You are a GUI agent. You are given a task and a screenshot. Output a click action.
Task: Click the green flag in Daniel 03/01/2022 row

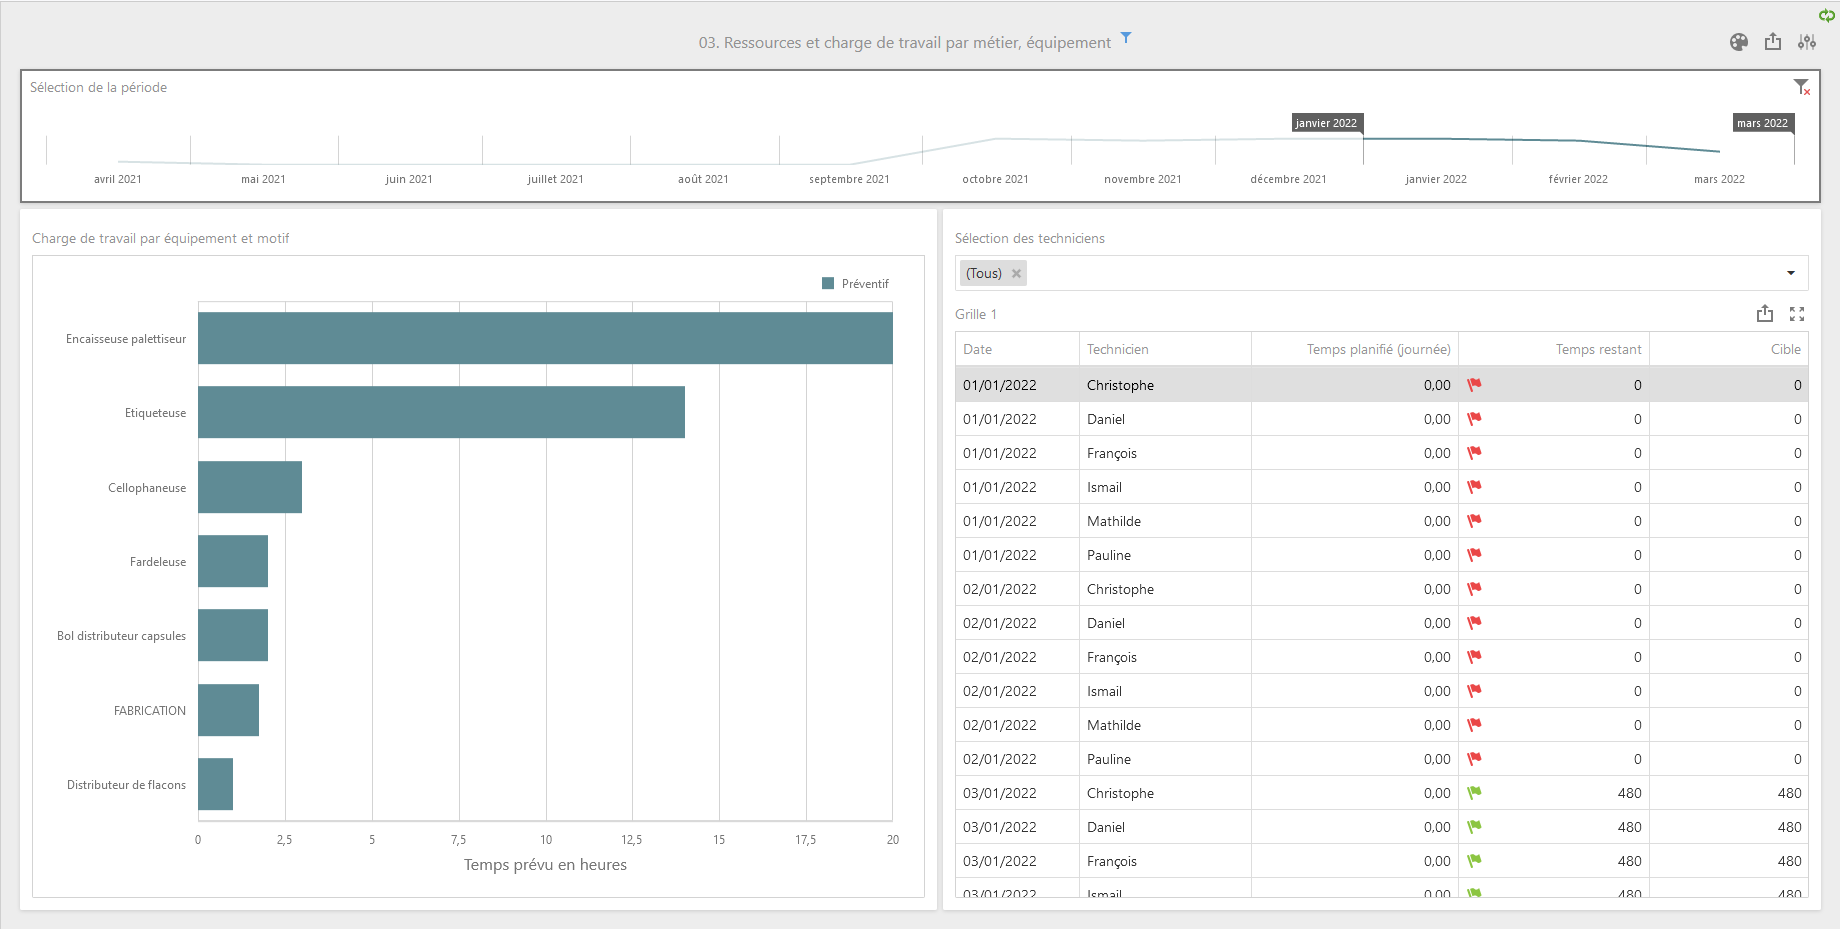[x=1474, y=827]
